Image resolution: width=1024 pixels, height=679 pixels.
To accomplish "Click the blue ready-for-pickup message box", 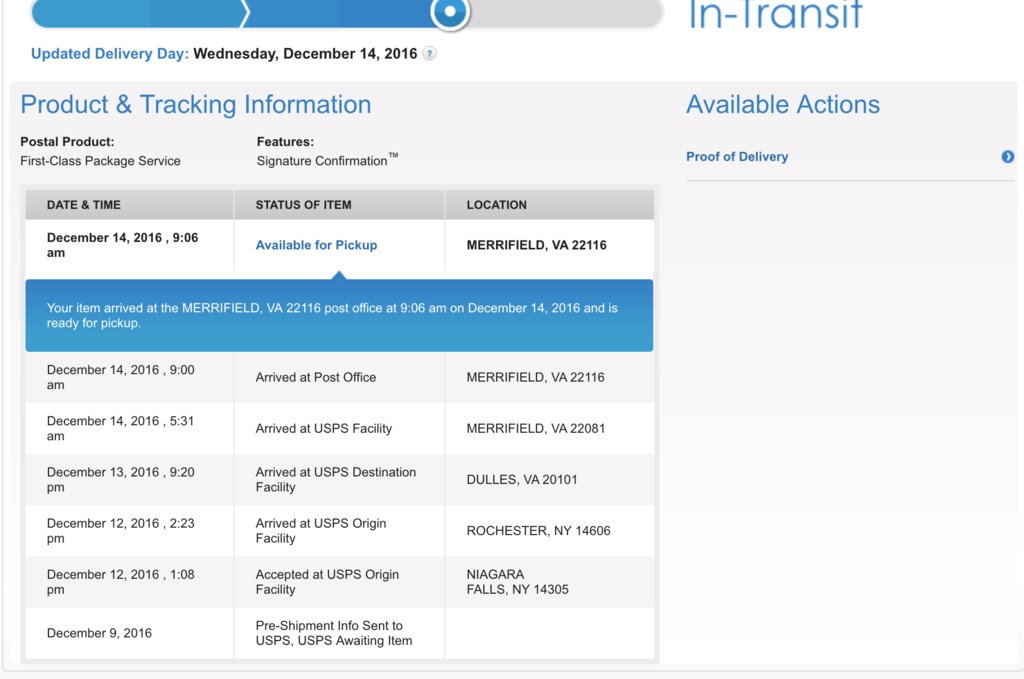I will click(339, 316).
